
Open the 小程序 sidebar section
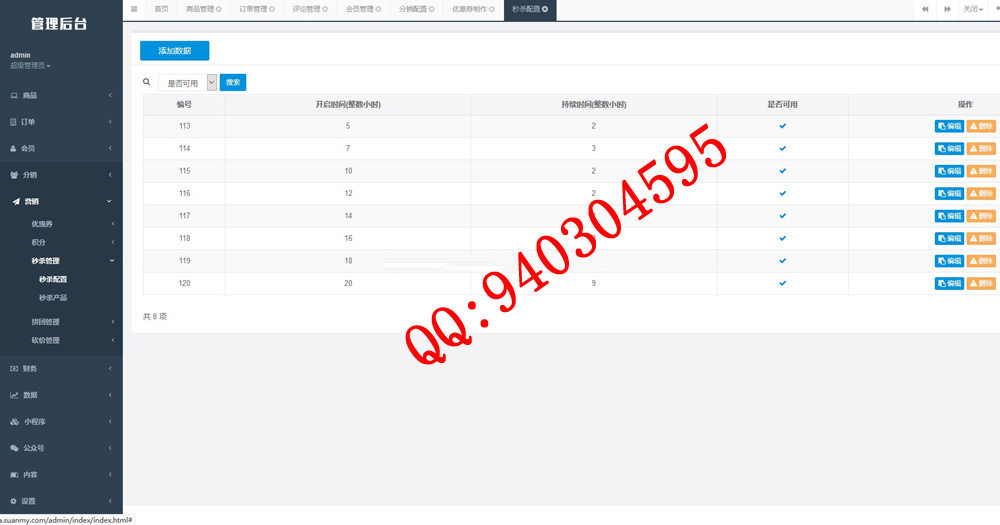click(x=60, y=422)
